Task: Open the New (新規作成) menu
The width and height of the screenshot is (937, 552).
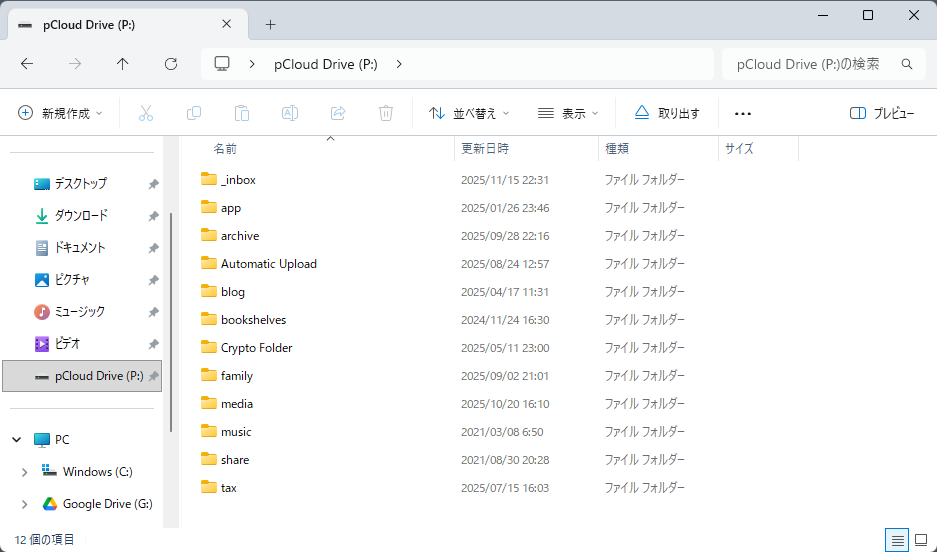Action: [61, 114]
